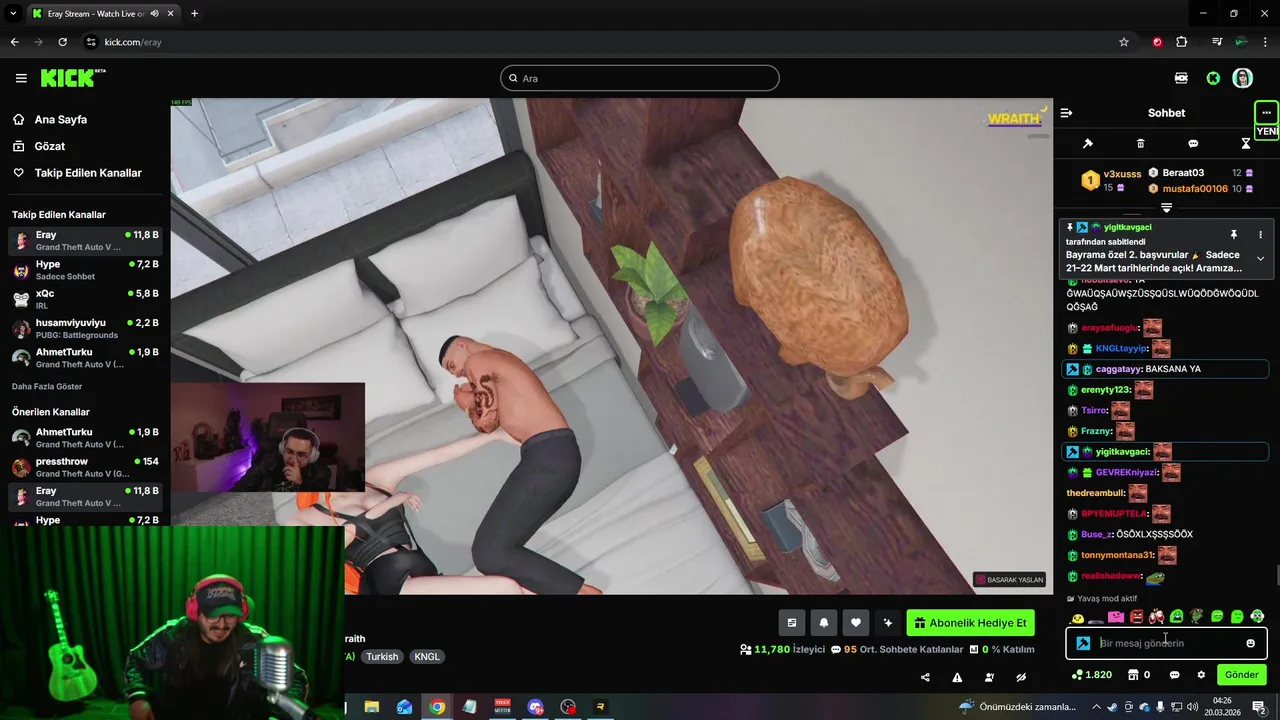1280x720 pixels.
Task: Go to the Kick logo home
Action: [x=72, y=78]
